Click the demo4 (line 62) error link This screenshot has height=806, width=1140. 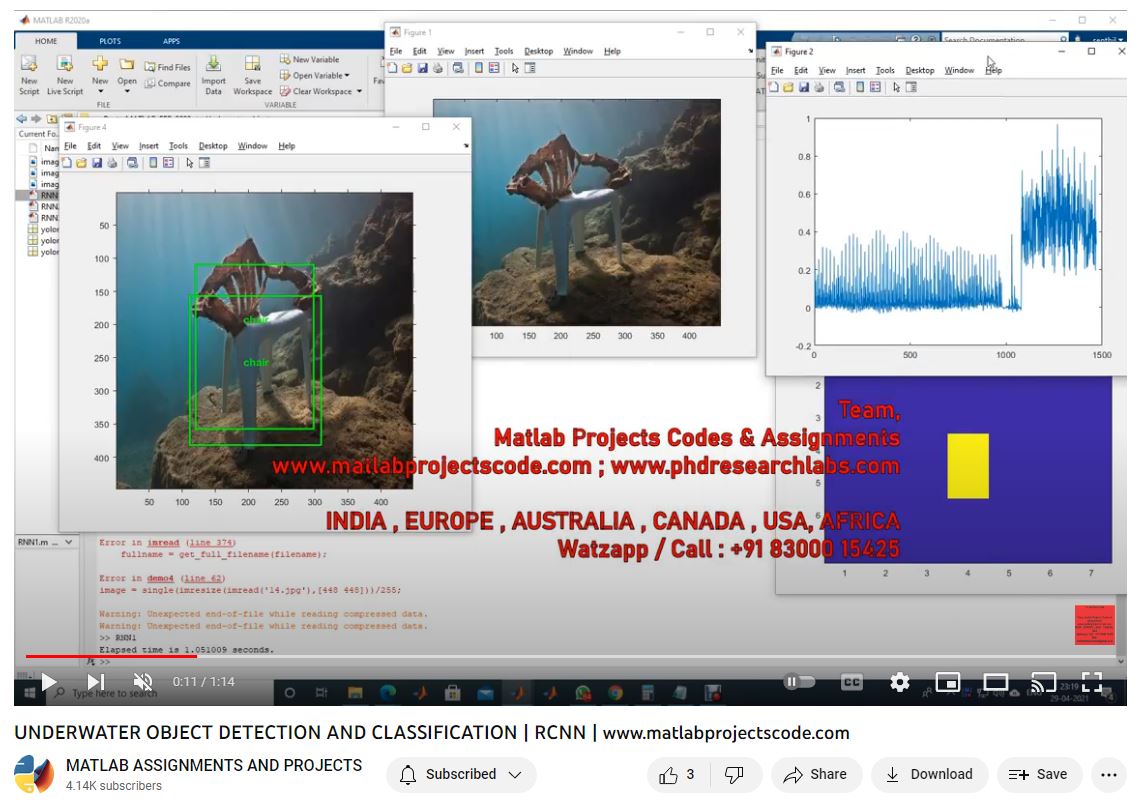tap(186, 579)
